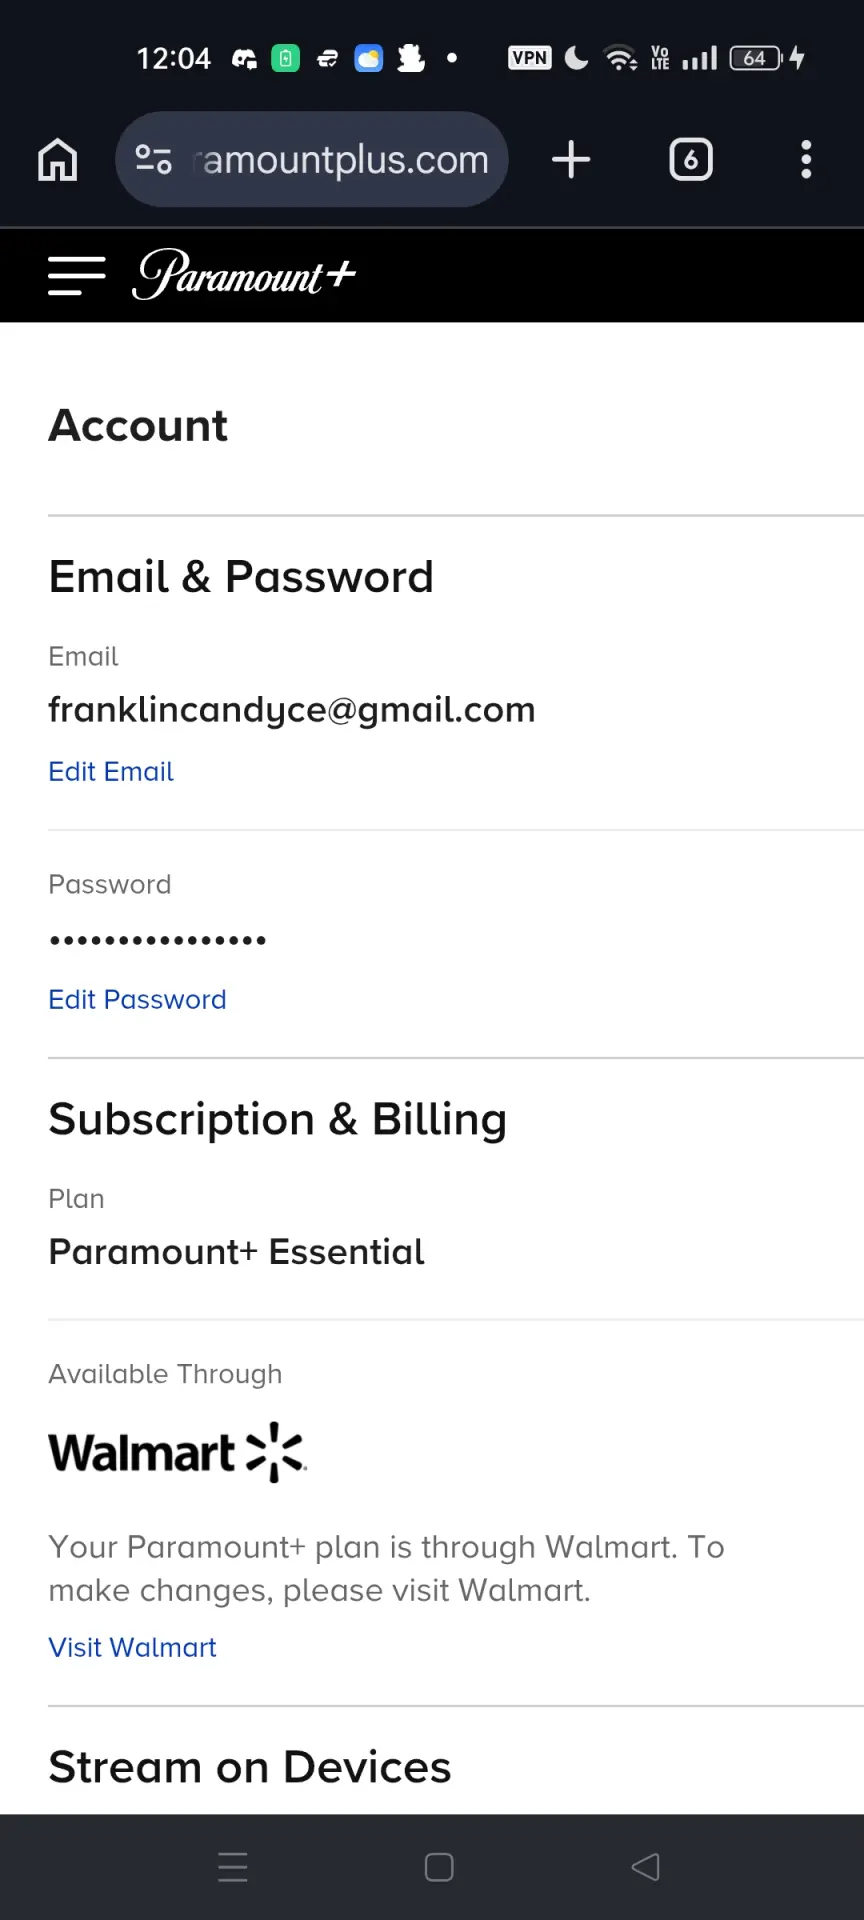Tap the Android home square button
Viewport: 864px width, 1920px height.
click(439, 1867)
